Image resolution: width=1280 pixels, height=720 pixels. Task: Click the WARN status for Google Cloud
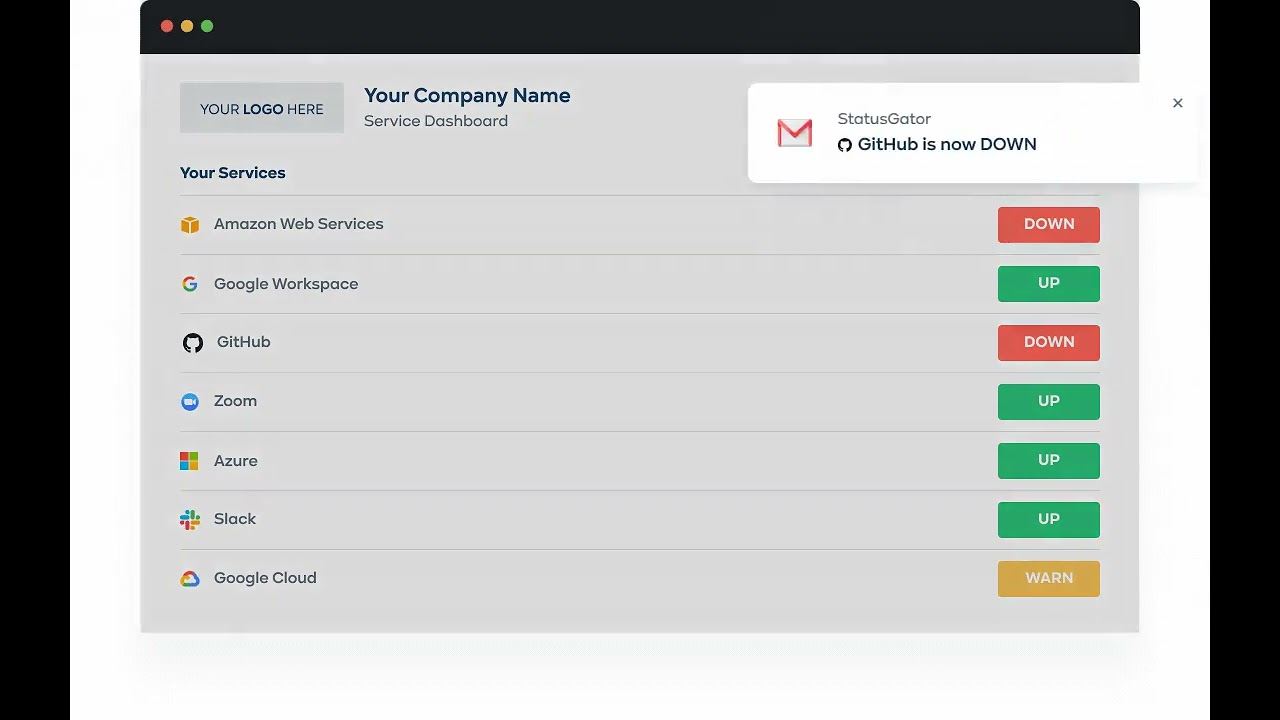pyautogui.click(x=1049, y=579)
